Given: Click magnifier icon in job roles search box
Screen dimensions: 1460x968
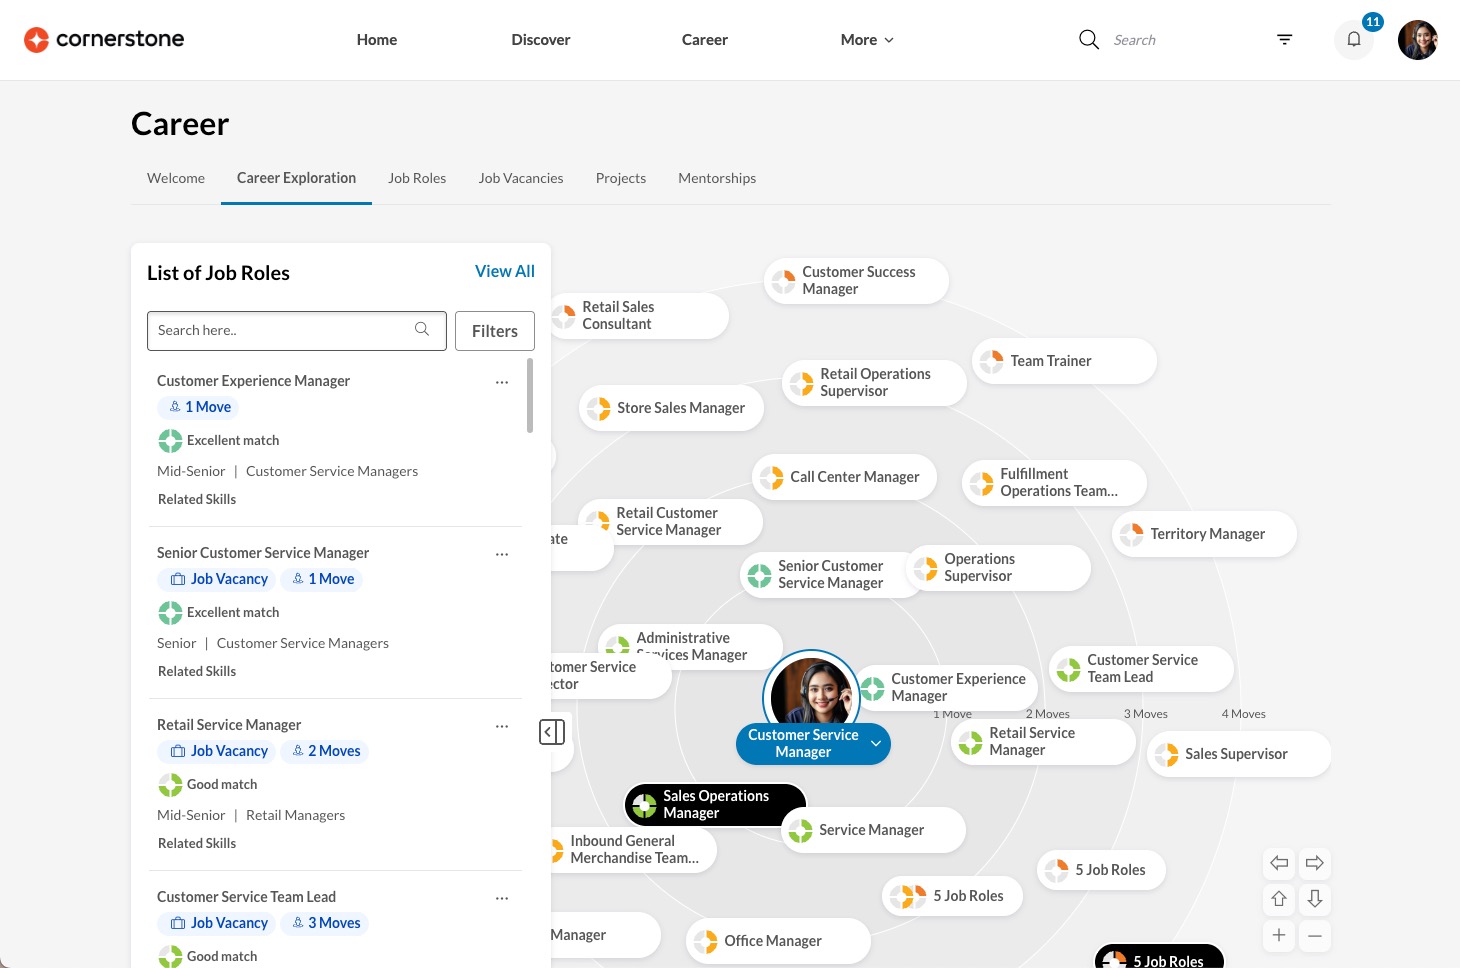Looking at the screenshot, I should [422, 330].
